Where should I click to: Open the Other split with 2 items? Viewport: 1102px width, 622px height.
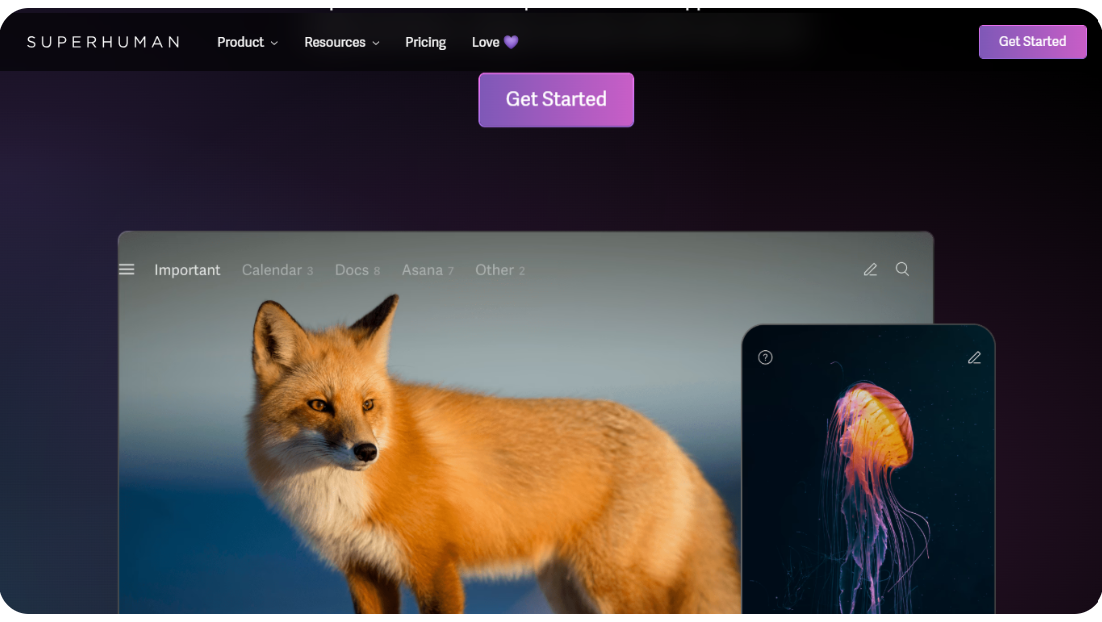click(500, 269)
